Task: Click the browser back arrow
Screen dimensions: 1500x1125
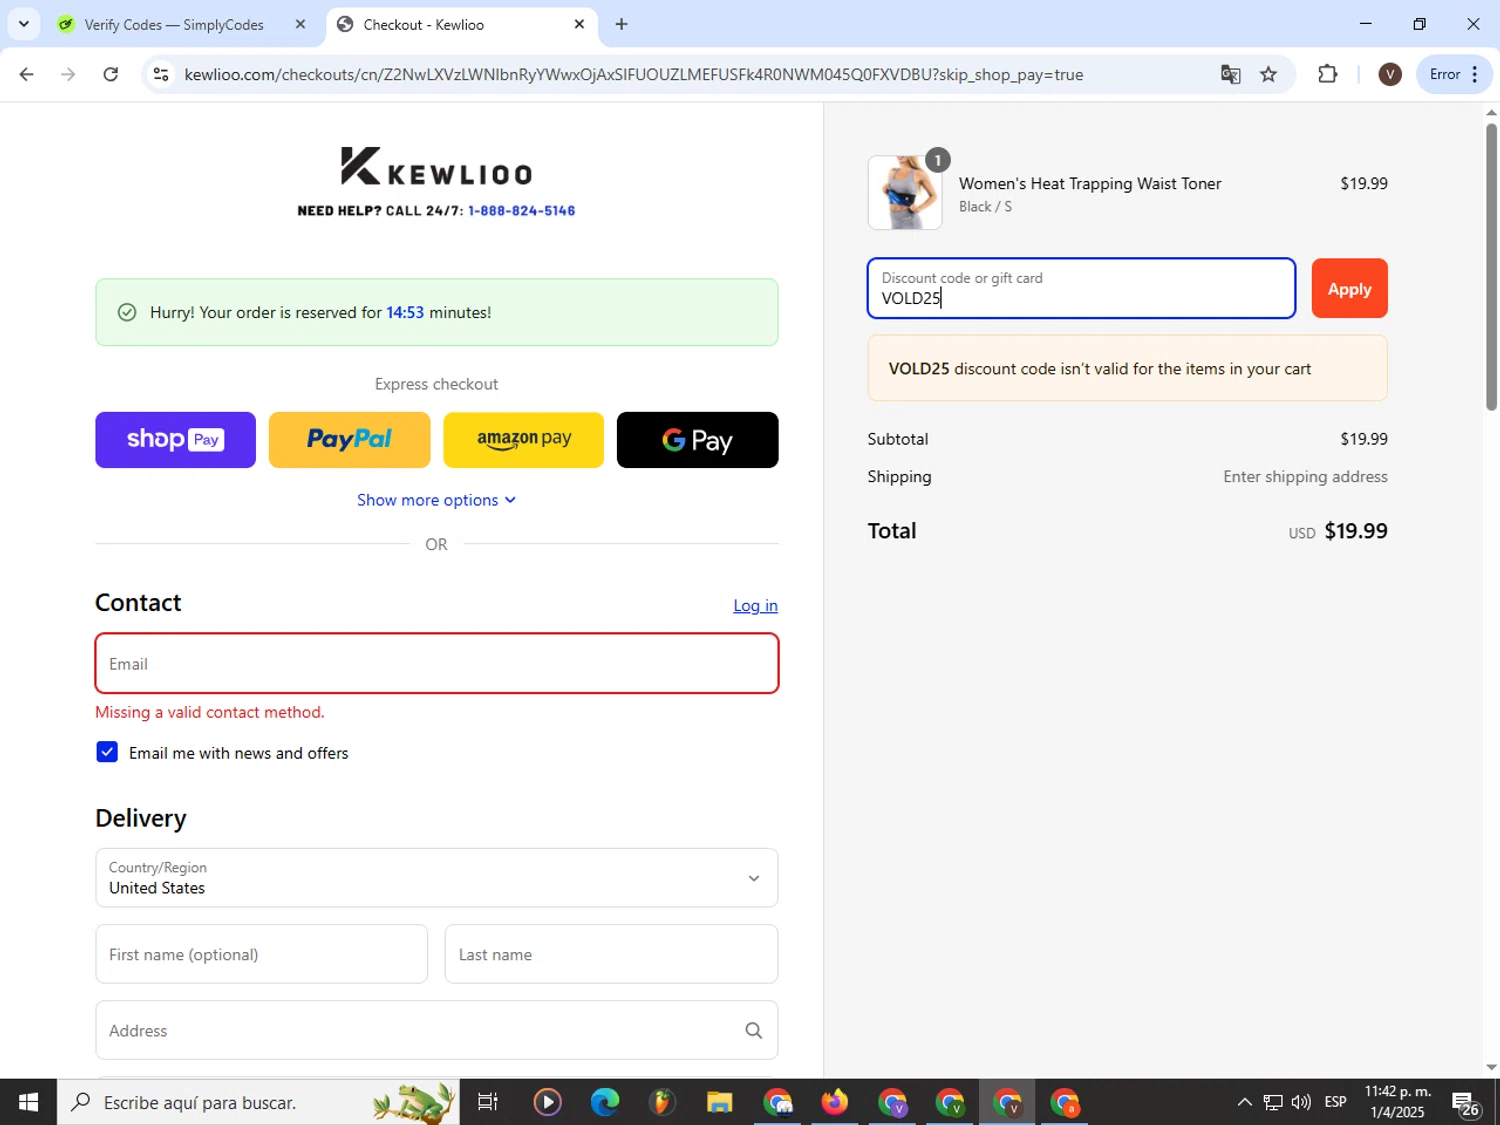Action: 27,74
